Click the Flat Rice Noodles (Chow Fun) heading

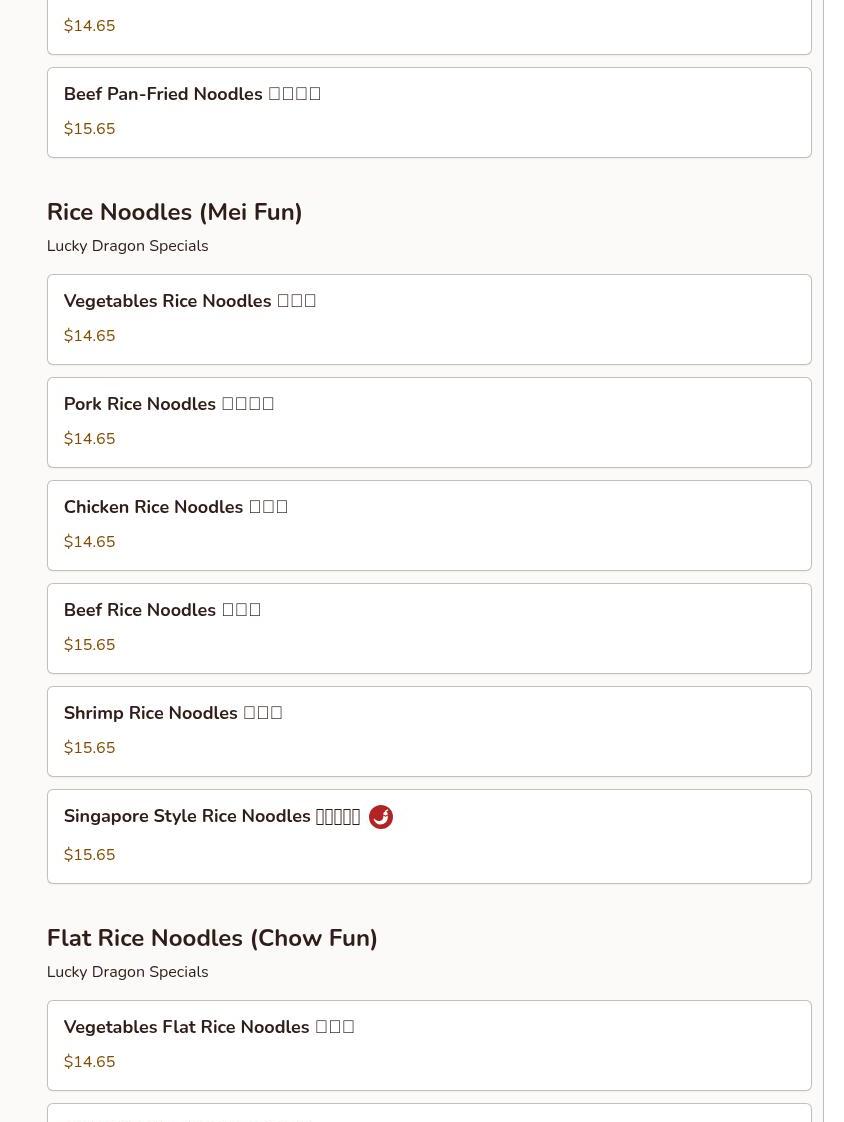point(212,938)
